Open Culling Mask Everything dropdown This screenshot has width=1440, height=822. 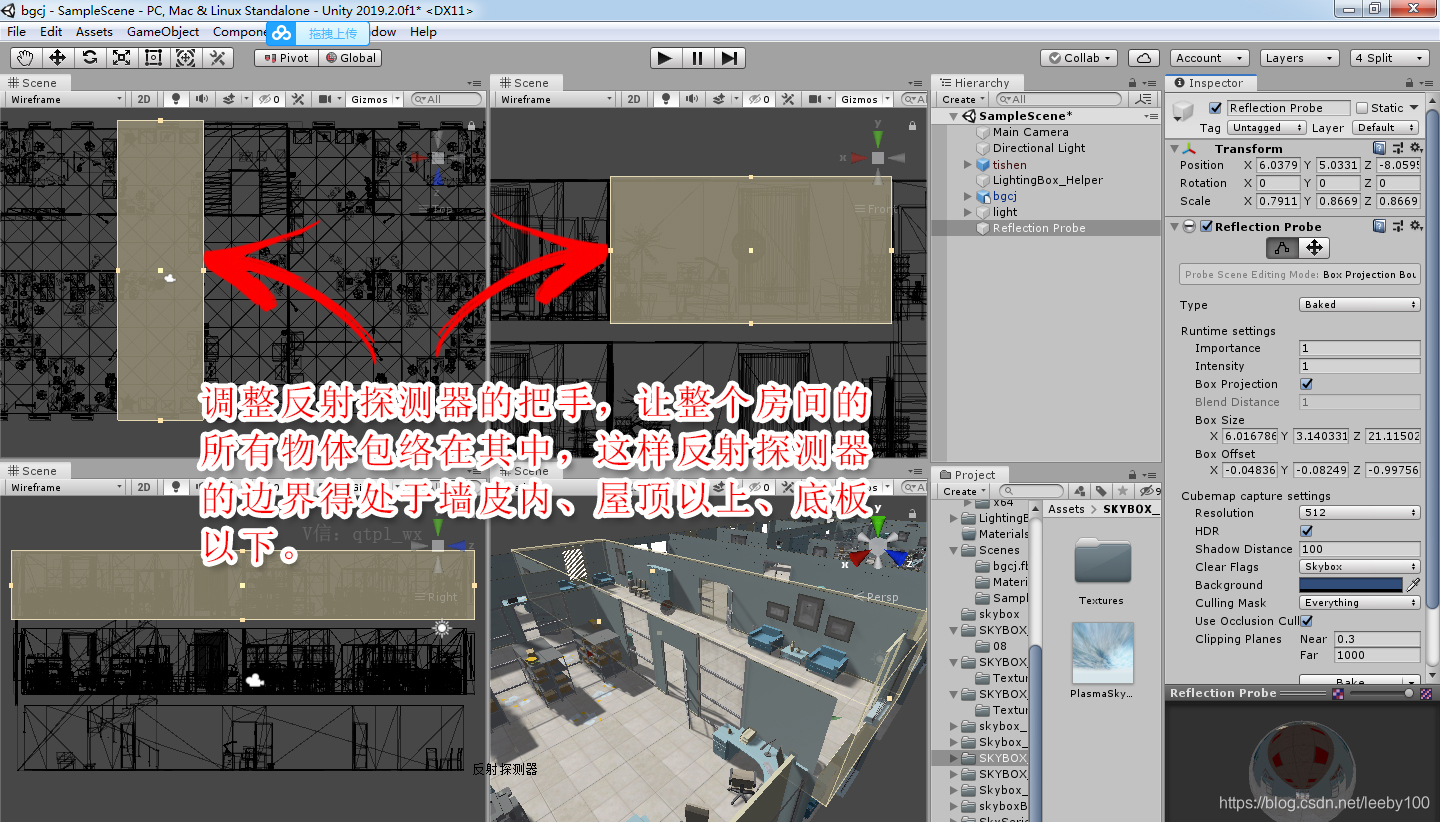[1360, 603]
